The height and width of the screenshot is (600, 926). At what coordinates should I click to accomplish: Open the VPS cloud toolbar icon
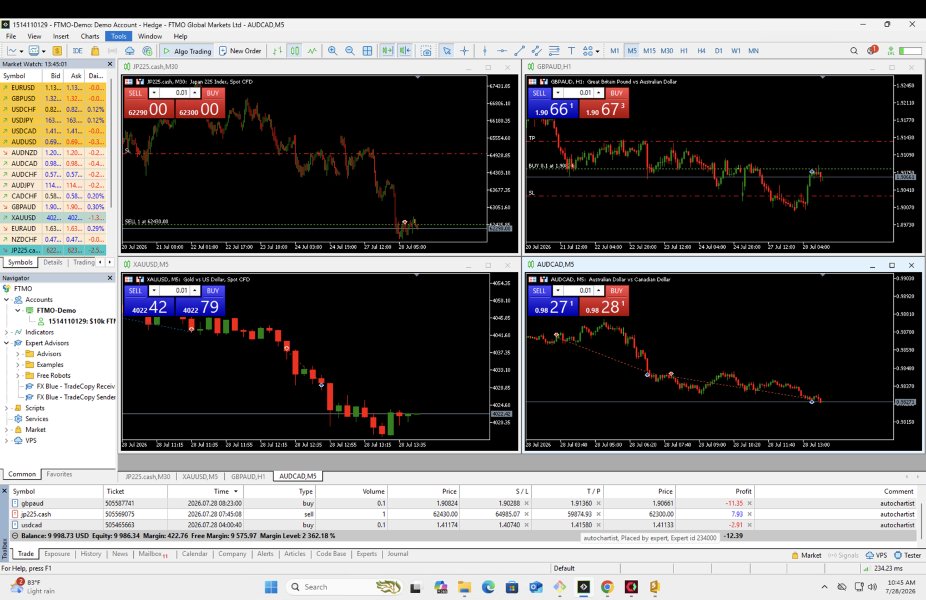(129, 51)
